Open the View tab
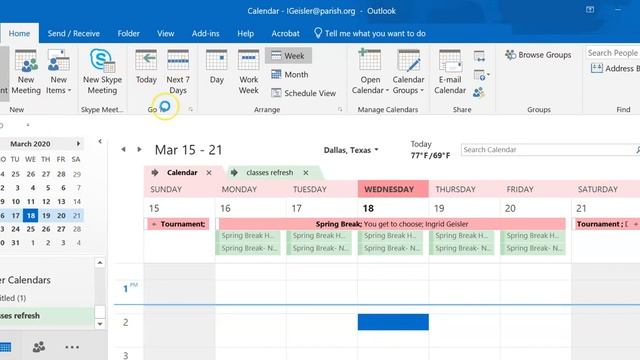640x360 pixels. [166, 33]
